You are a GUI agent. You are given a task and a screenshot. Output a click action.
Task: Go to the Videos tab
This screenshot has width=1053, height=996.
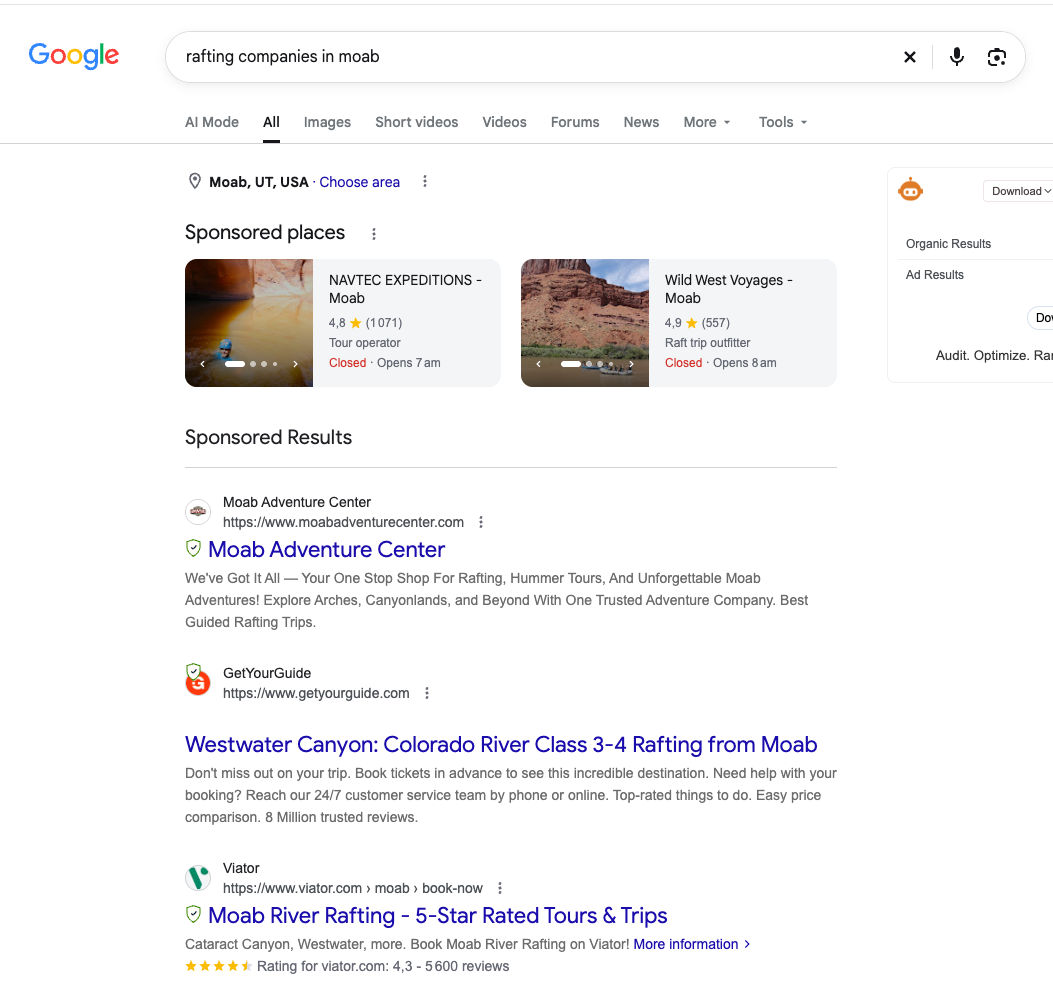click(504, 122)
